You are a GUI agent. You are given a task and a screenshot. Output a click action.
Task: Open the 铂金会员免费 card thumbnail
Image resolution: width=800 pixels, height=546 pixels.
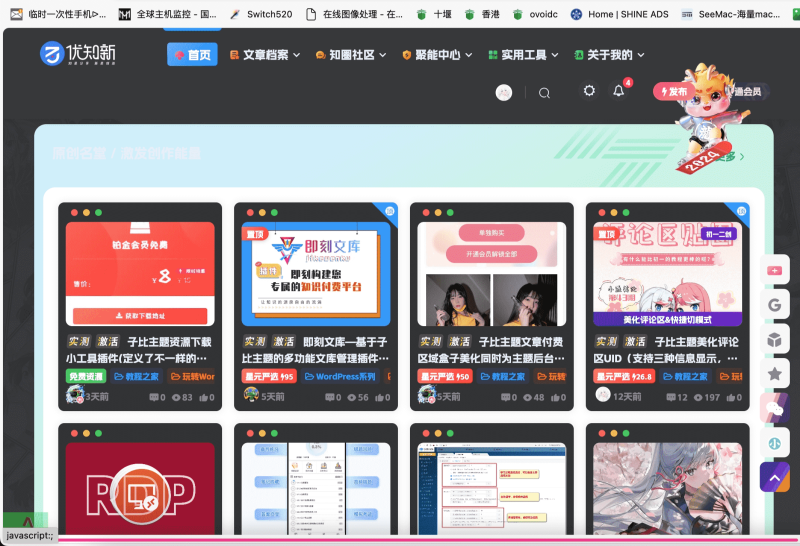click(140, 274)
